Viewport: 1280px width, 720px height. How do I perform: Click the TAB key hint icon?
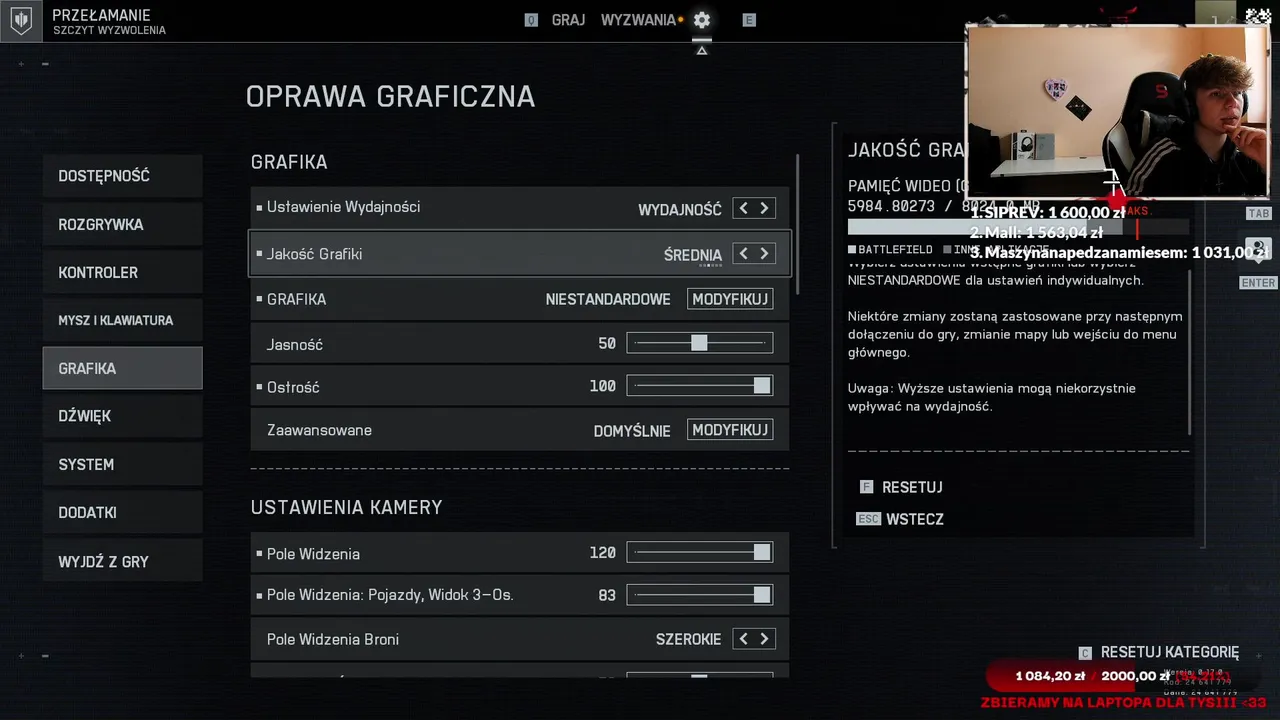1258,214
